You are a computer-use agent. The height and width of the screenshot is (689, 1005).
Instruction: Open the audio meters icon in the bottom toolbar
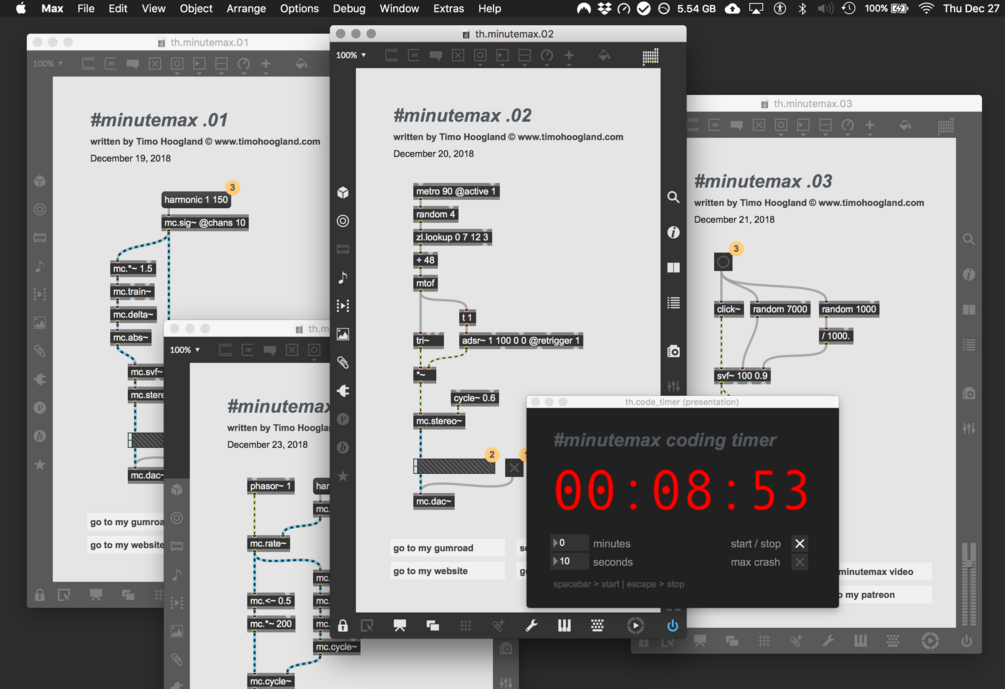(x=565, y=625)
